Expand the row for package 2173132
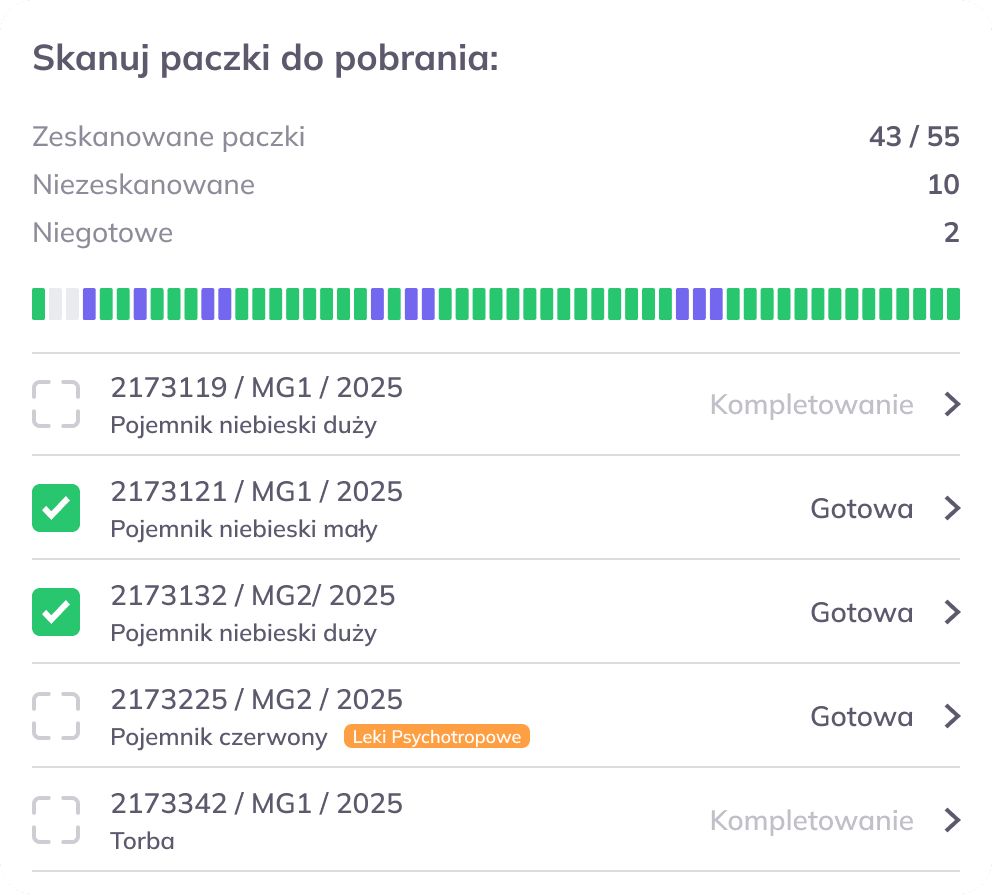The height and width of the screenshot is (894, 992). (951, 612)
